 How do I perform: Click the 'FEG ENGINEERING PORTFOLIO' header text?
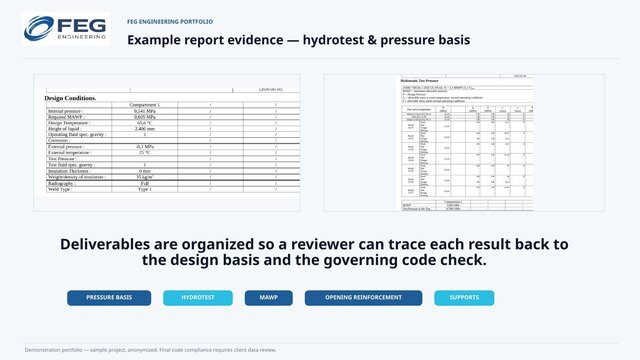tap(170, 22)
